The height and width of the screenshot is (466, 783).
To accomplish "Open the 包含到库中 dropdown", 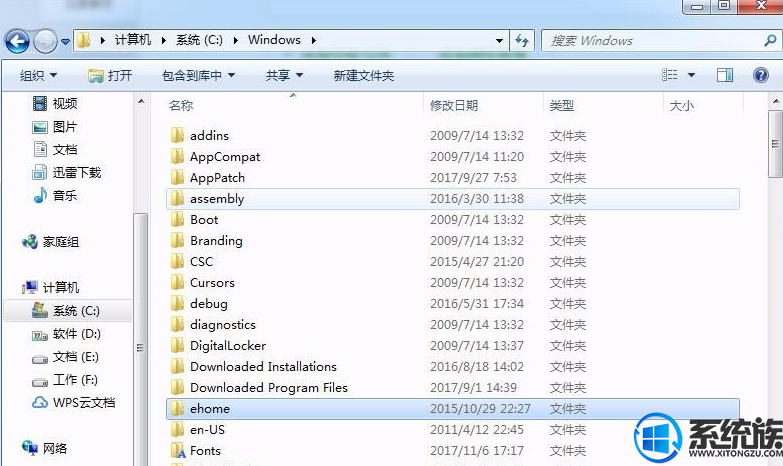I will [x=198, y=75].
